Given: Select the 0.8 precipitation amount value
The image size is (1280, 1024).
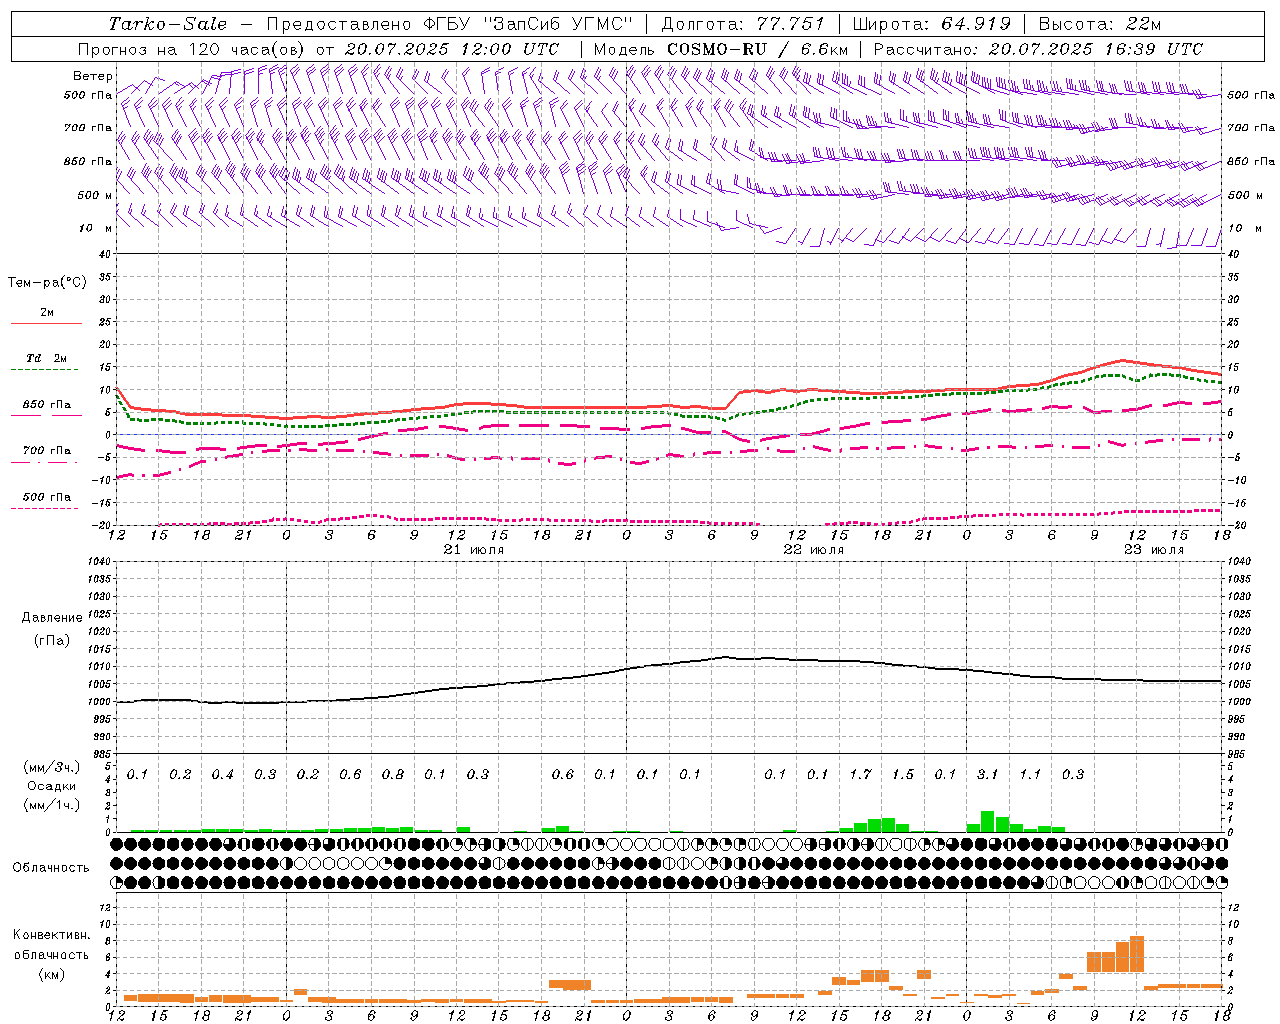Looking at the screenshot, I should click(x=392, y=774).
